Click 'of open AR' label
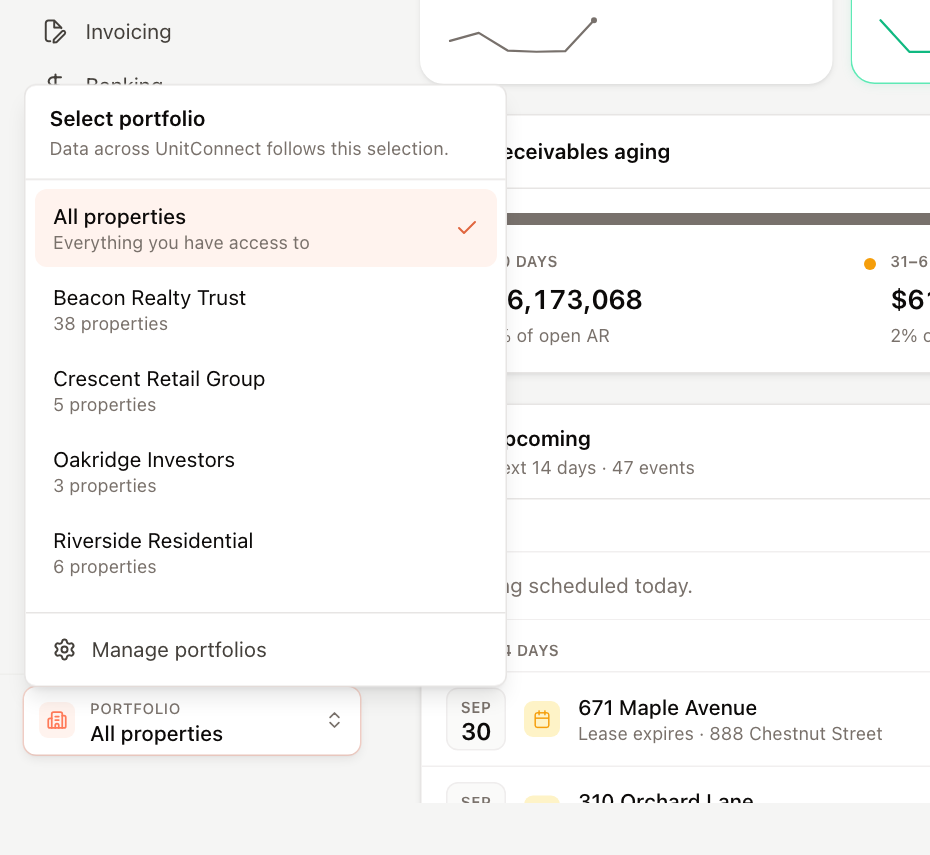The image size is (930, 855). pos(563,336)
